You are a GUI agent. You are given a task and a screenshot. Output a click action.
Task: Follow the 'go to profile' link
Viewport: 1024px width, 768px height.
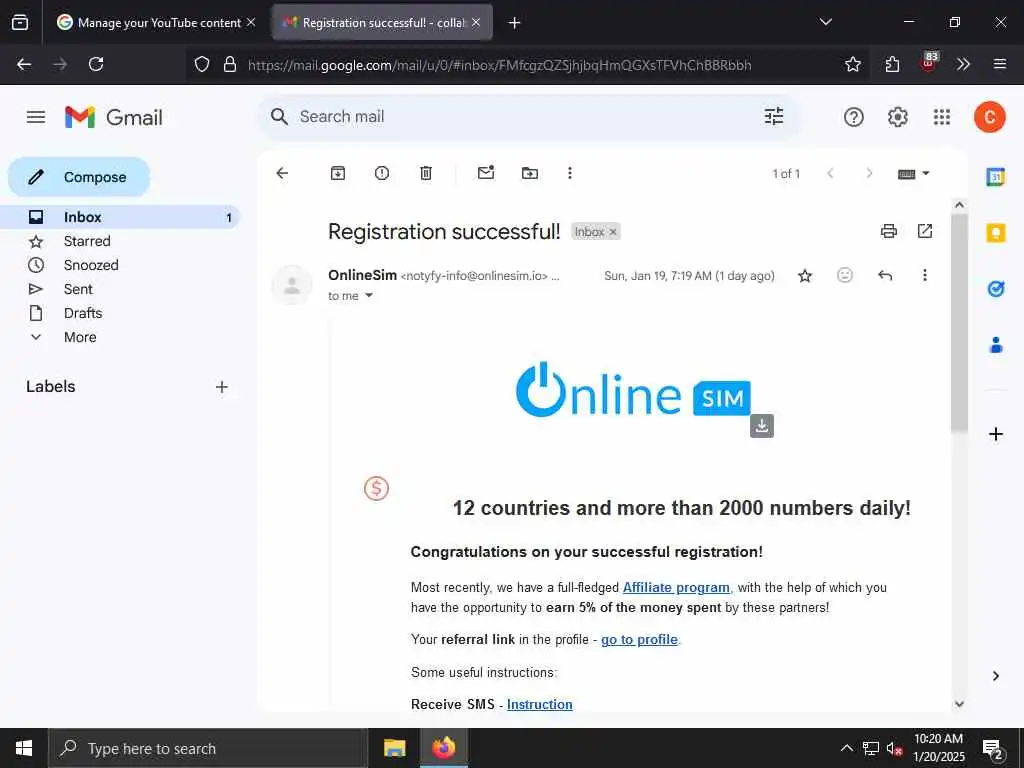639,639
